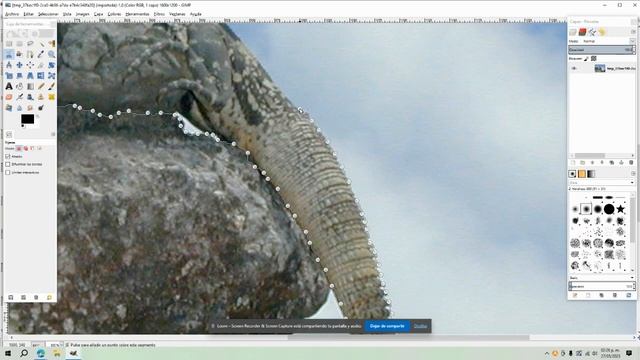This screenshot has width=640, height=360.
Task: Select the Rectangle Select tool
Action: pos(9,44)
